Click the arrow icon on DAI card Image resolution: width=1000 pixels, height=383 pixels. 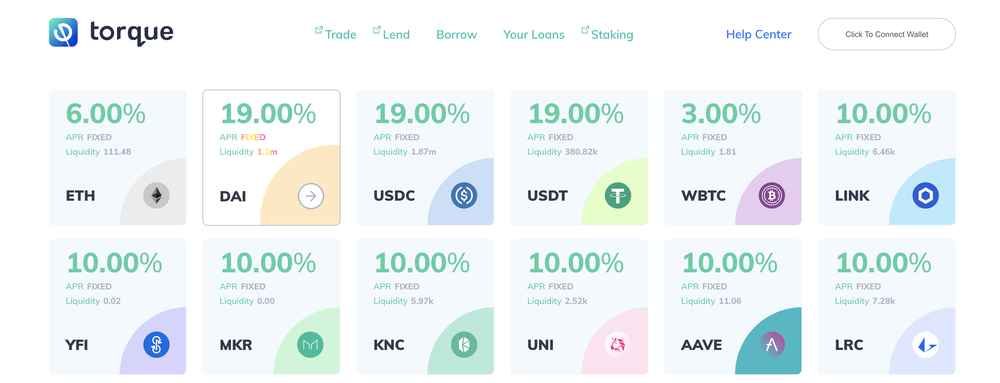(311, 196)
